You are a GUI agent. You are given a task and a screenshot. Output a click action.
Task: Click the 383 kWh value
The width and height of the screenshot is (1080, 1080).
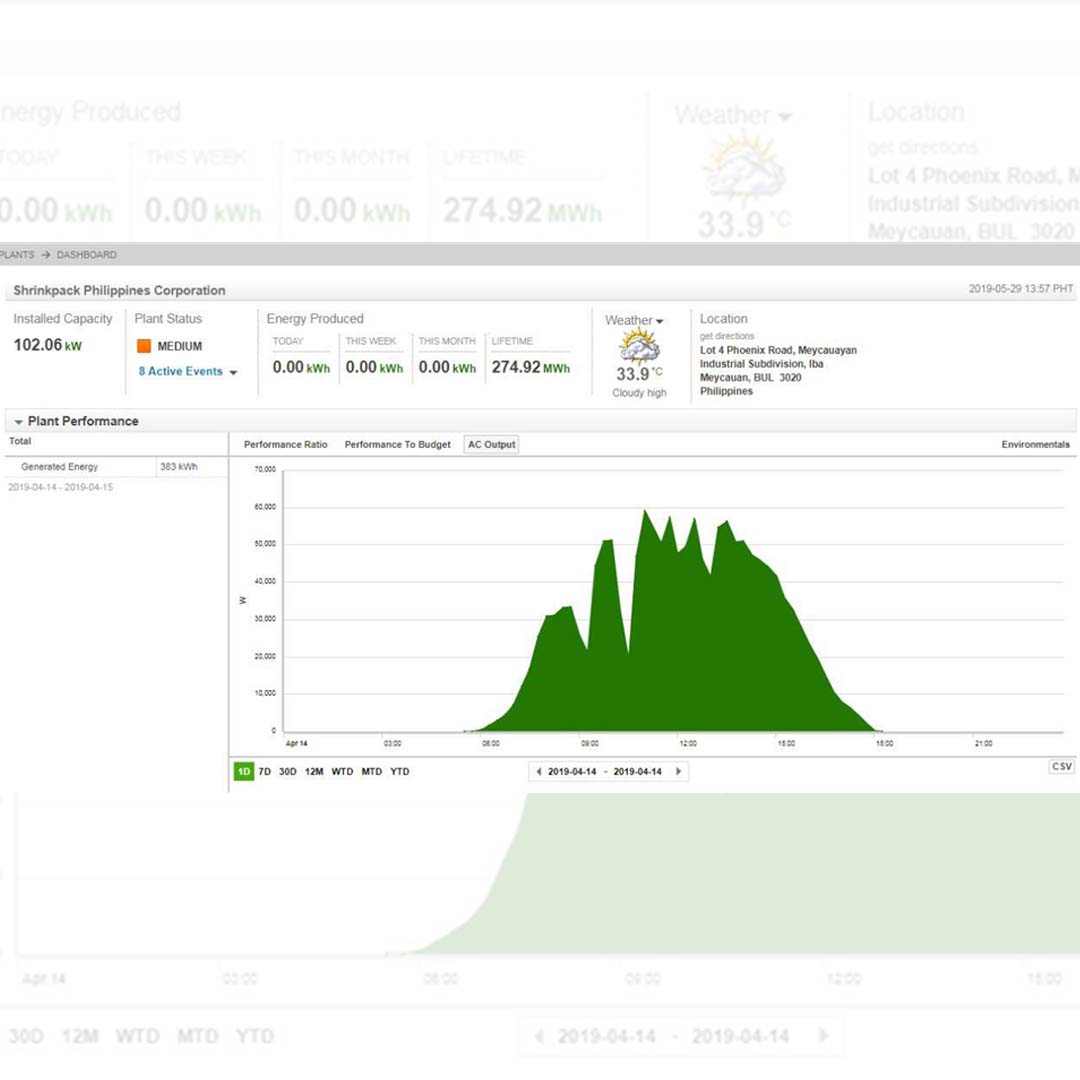pyautogui.click(x=178, y=467)
